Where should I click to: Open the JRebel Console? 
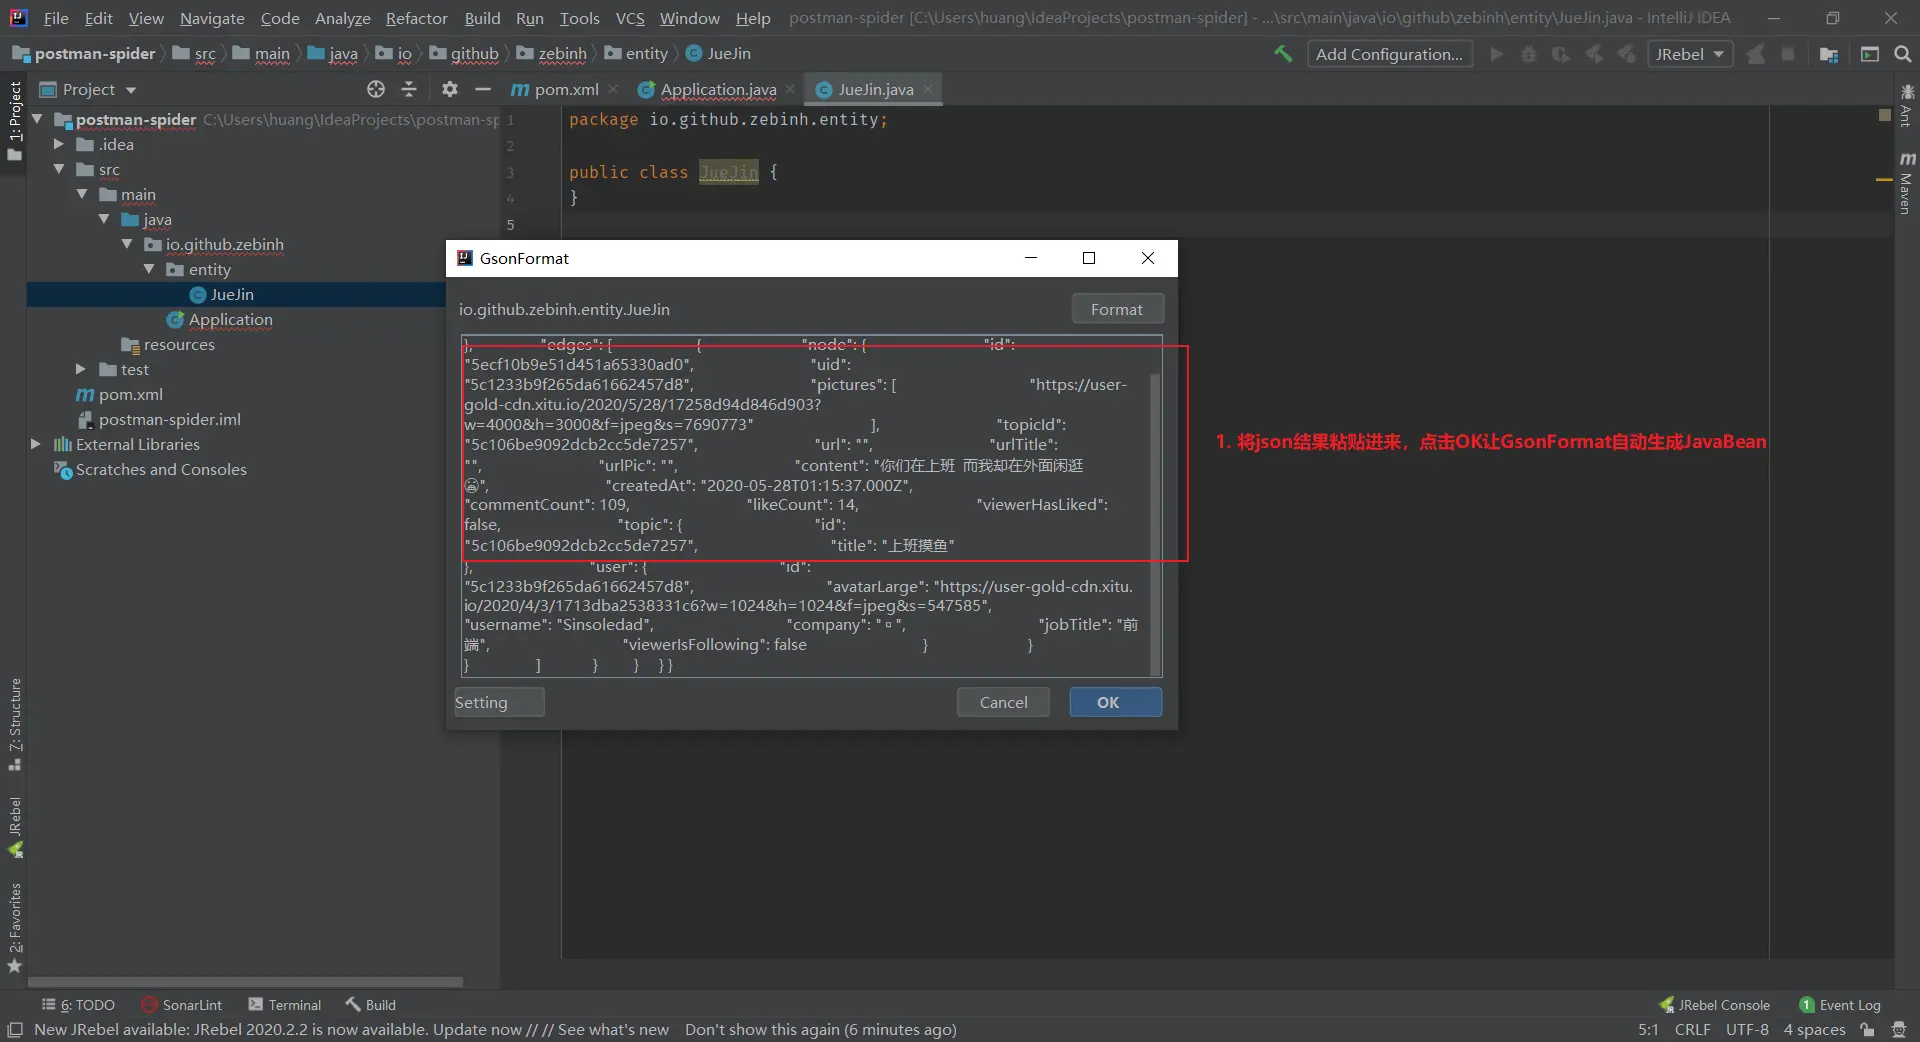tap(1714, 1005)
